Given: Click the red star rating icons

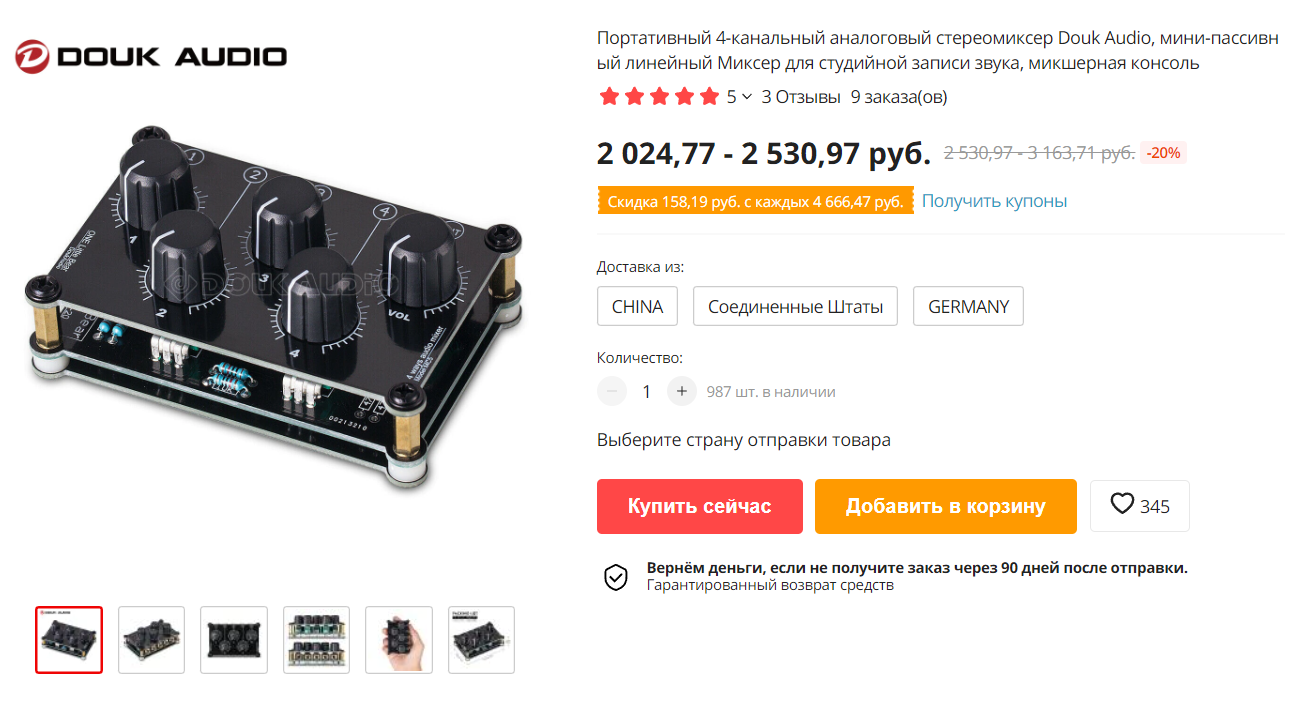Looking at the screenshot, I should (659, 97).
